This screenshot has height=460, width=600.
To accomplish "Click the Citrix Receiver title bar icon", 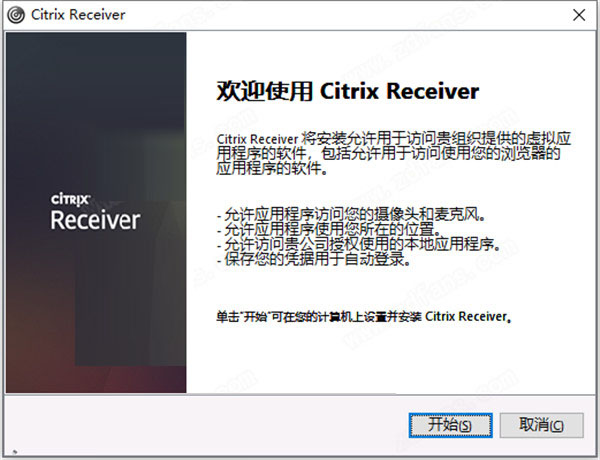I will [x=16, y=15].
